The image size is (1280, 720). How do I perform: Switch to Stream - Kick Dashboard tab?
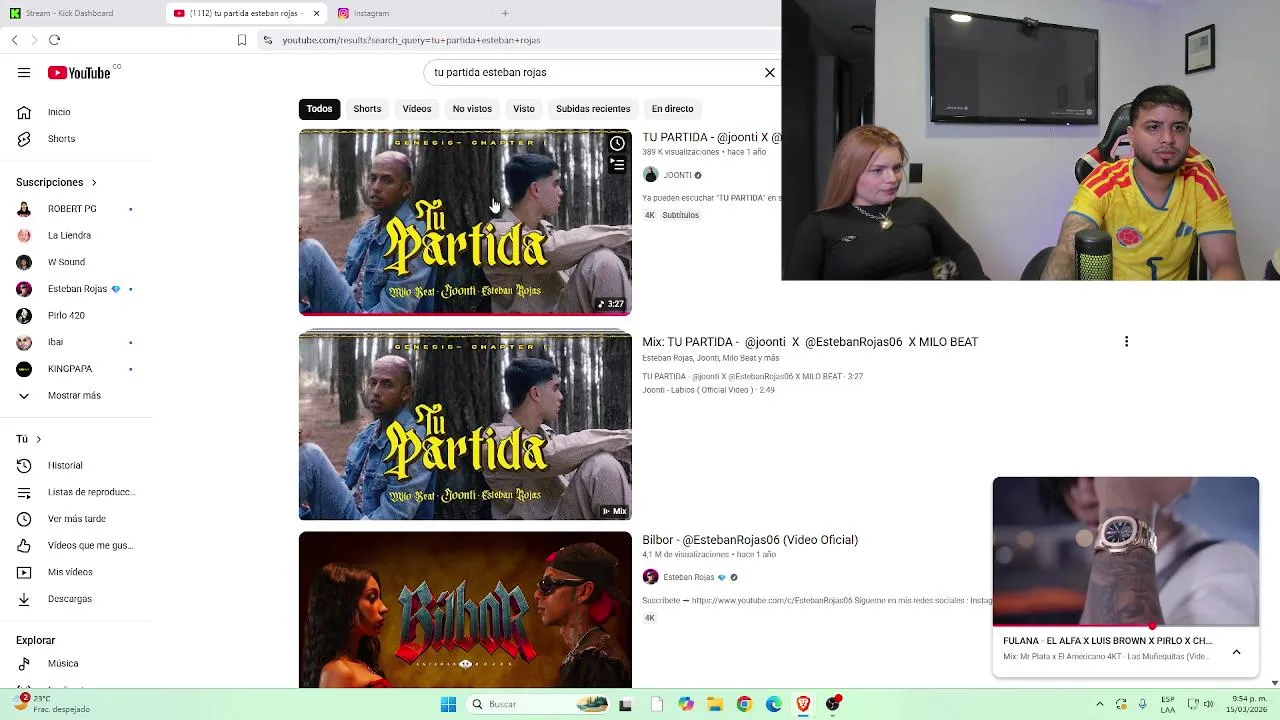click(80, 13)
